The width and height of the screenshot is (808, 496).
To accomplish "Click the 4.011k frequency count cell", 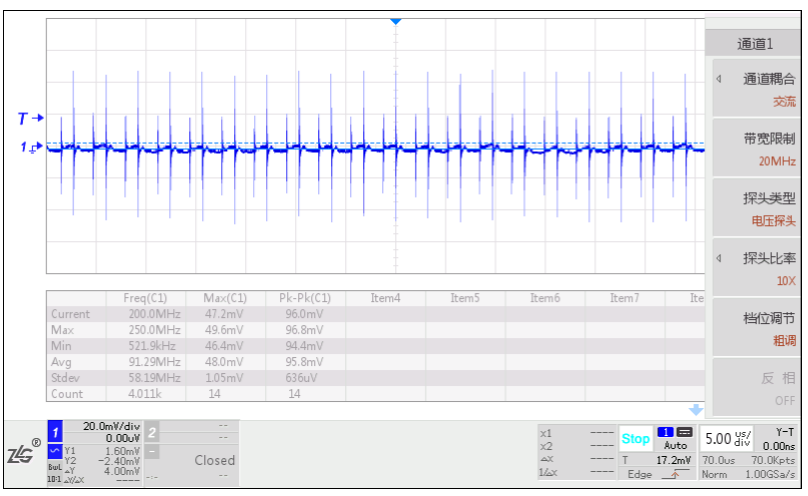I will coord(145,394).
